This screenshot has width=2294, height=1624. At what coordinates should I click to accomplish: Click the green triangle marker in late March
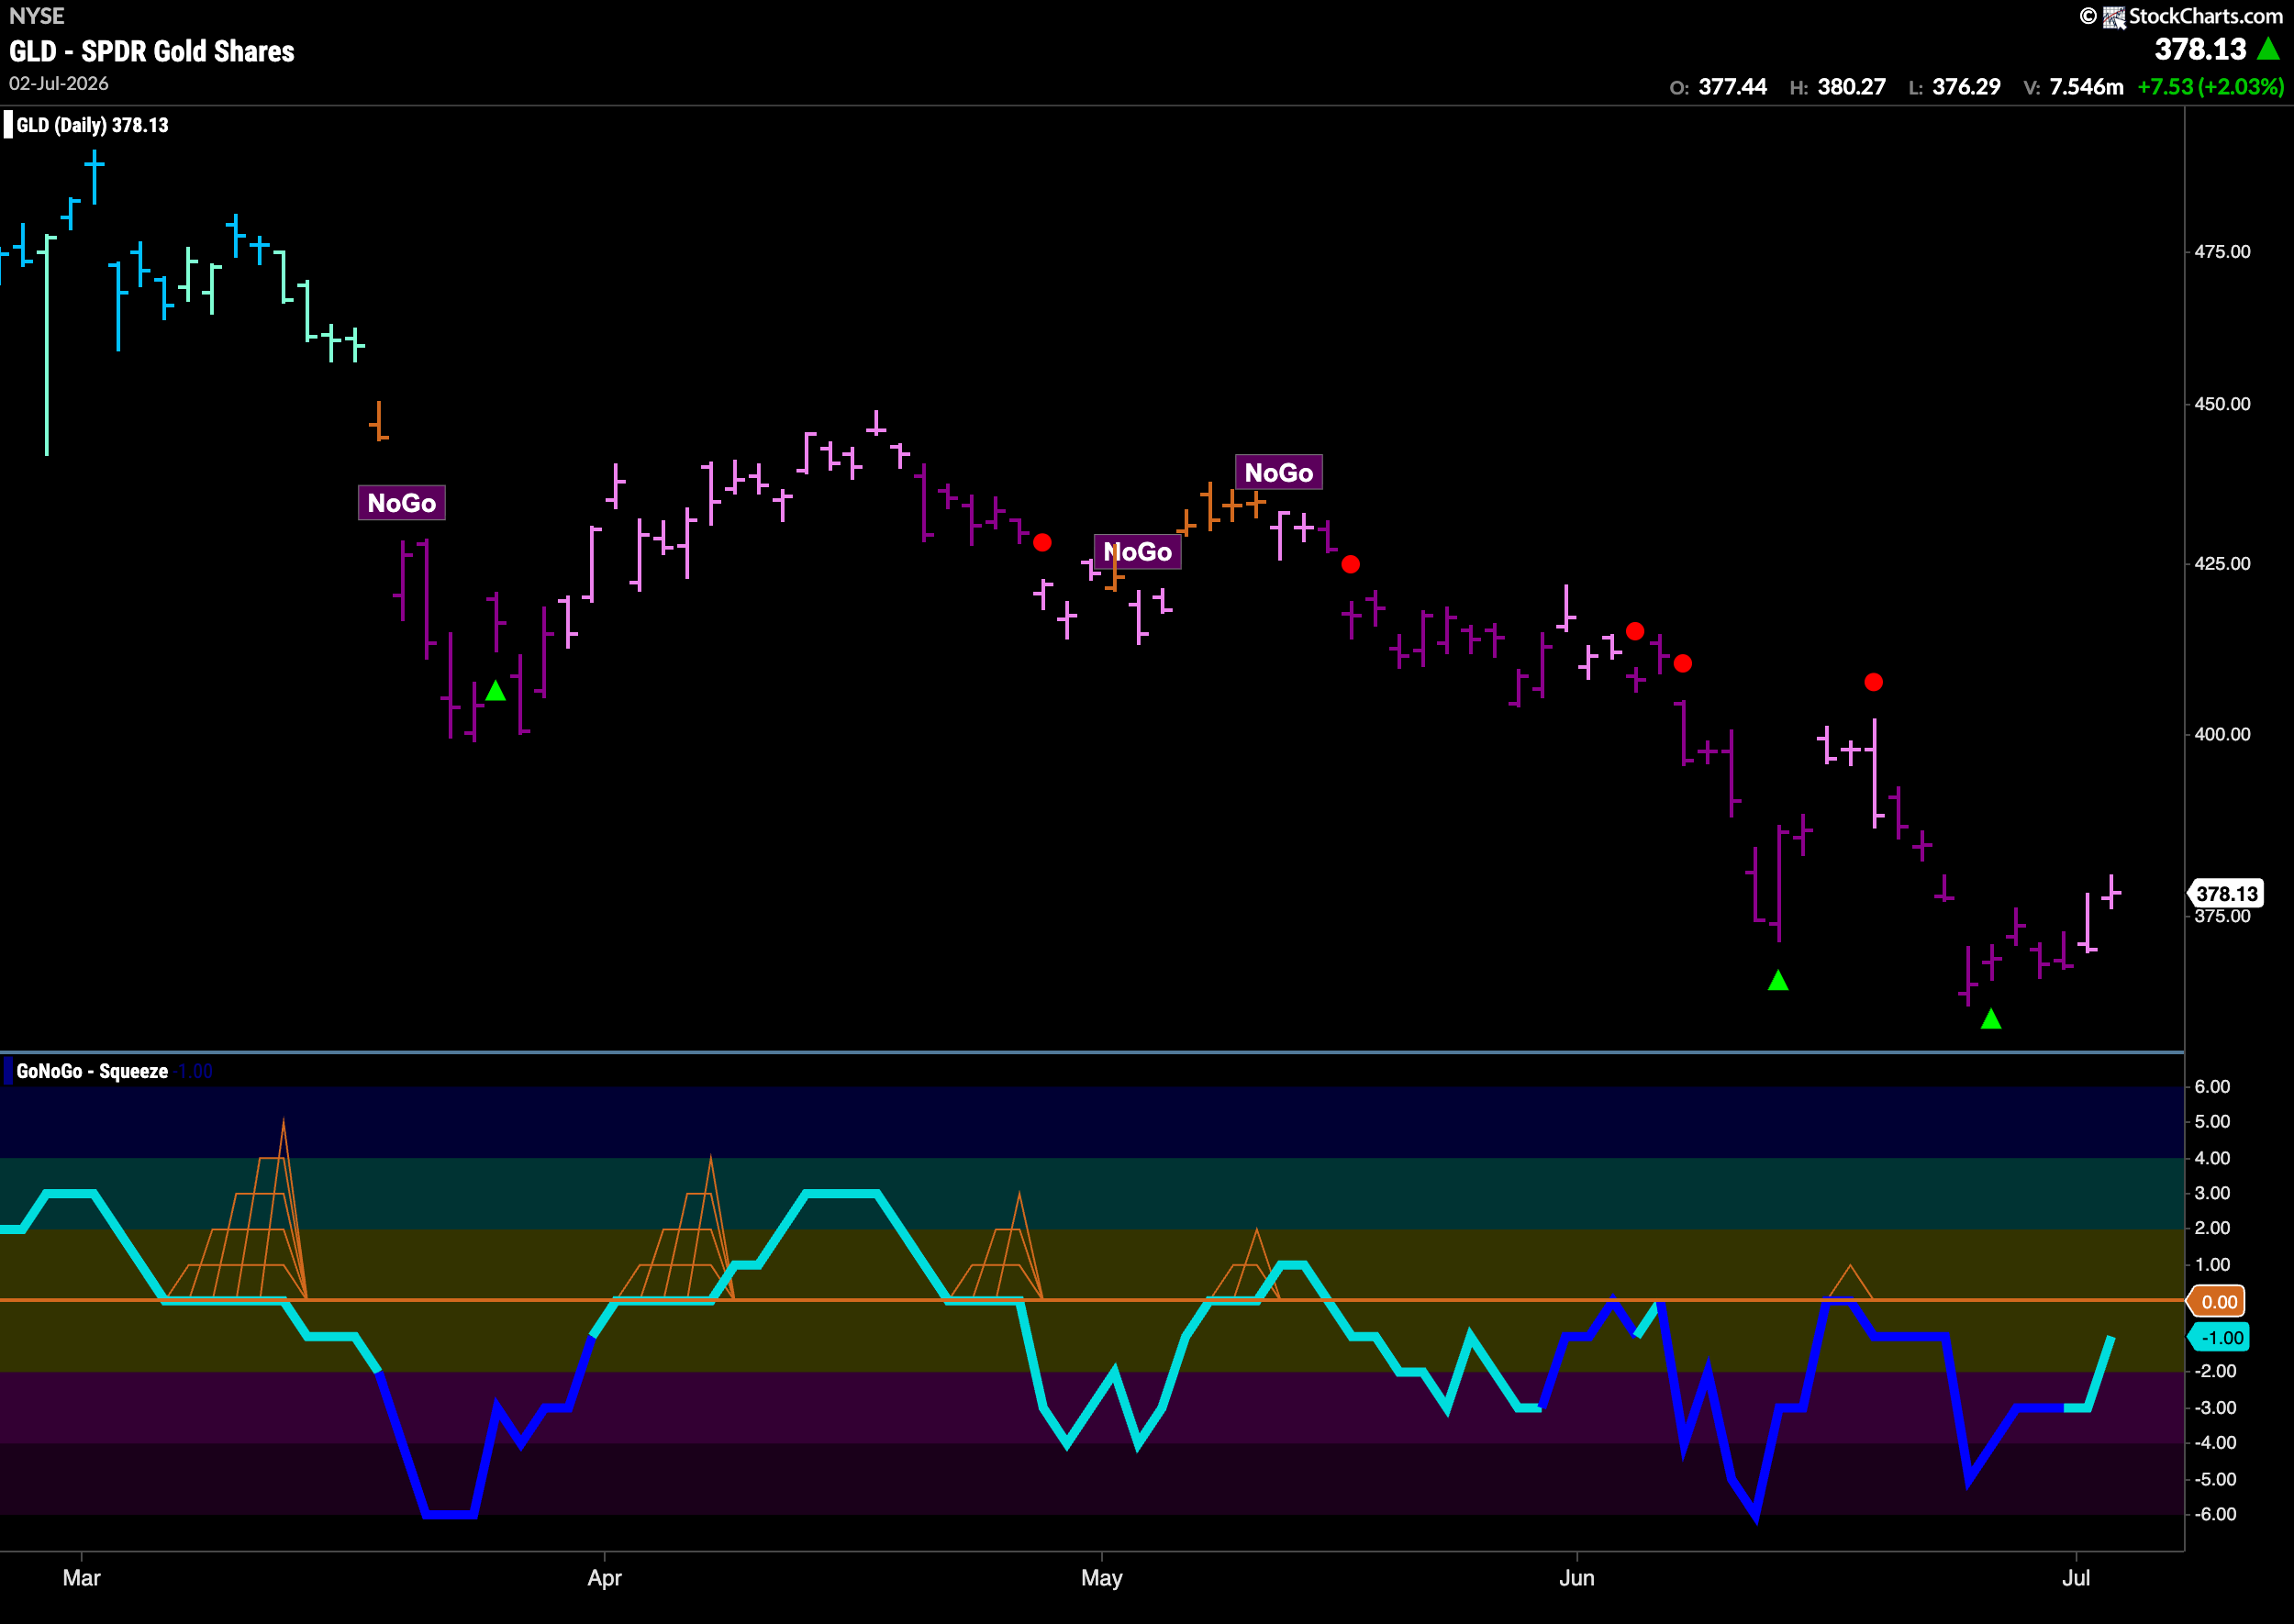[495, 691]
